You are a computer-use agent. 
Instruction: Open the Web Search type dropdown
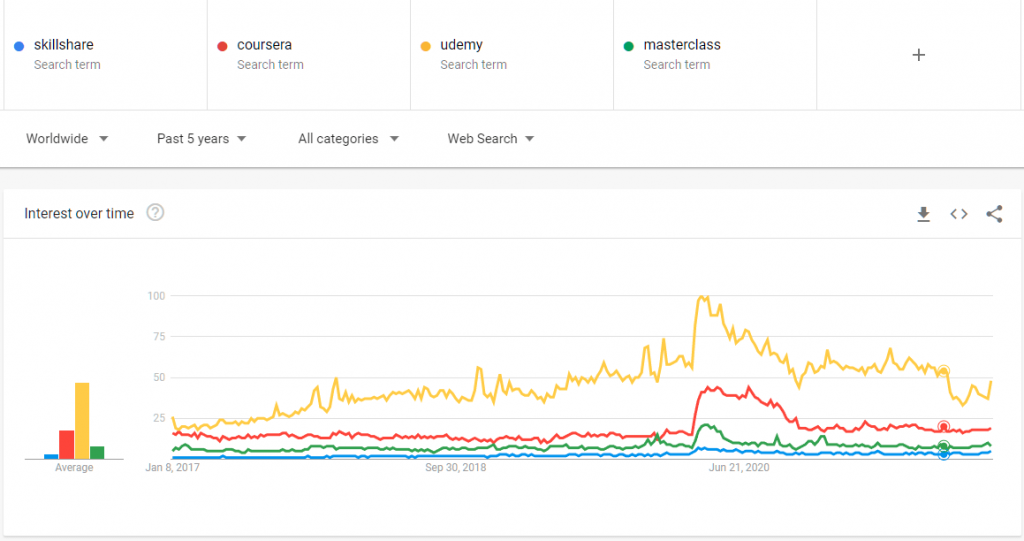point(490,139)
